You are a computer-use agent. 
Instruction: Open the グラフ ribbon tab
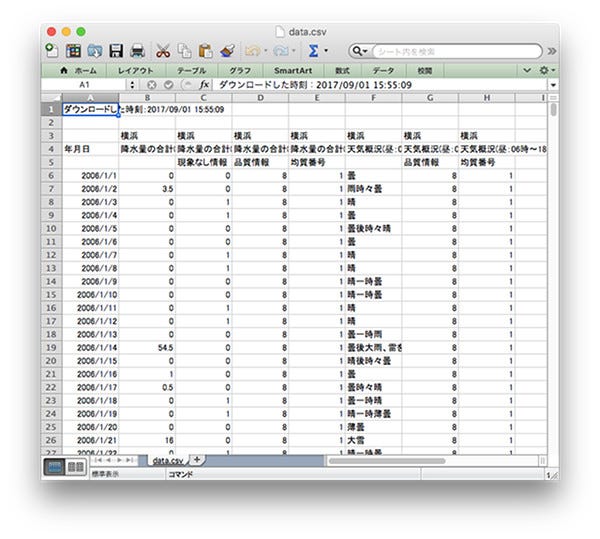coord(240,70)
